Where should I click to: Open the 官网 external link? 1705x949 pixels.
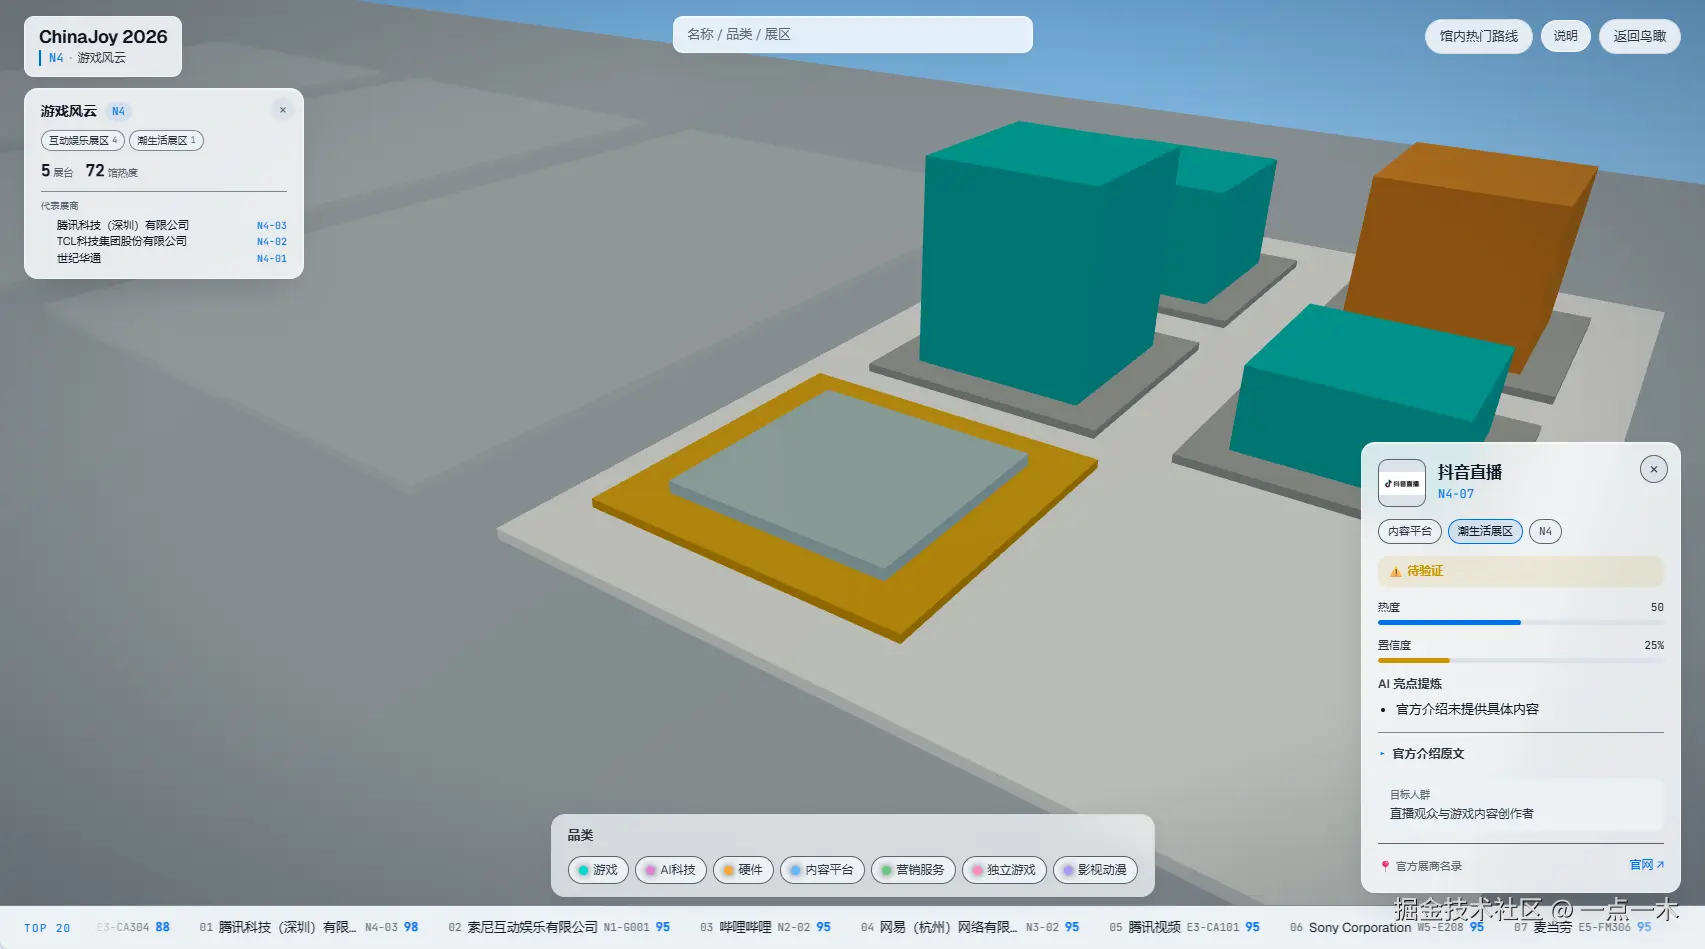pyautogui.click(x=1646, y=865)
